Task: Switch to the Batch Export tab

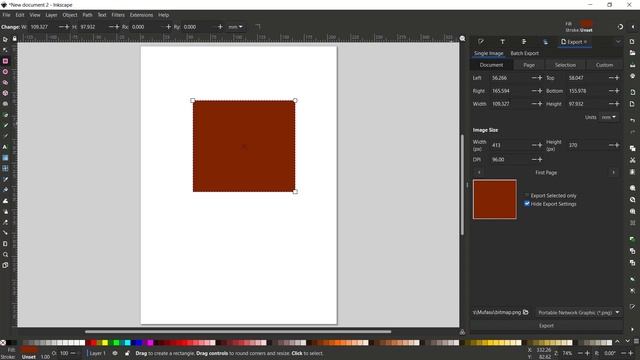Action: pyautogui.click(x=524, y=53)
